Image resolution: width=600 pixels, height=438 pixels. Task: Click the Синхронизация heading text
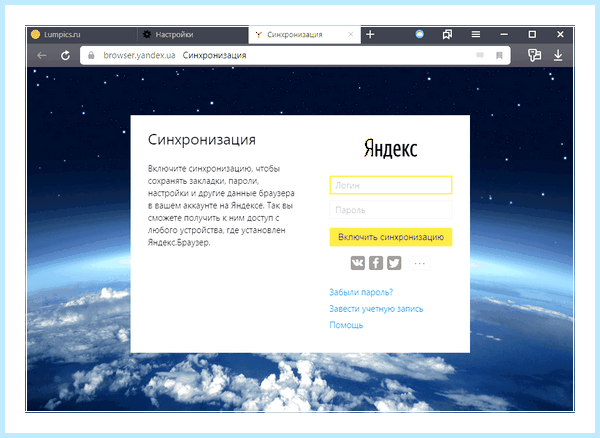(x=202, y=140)
